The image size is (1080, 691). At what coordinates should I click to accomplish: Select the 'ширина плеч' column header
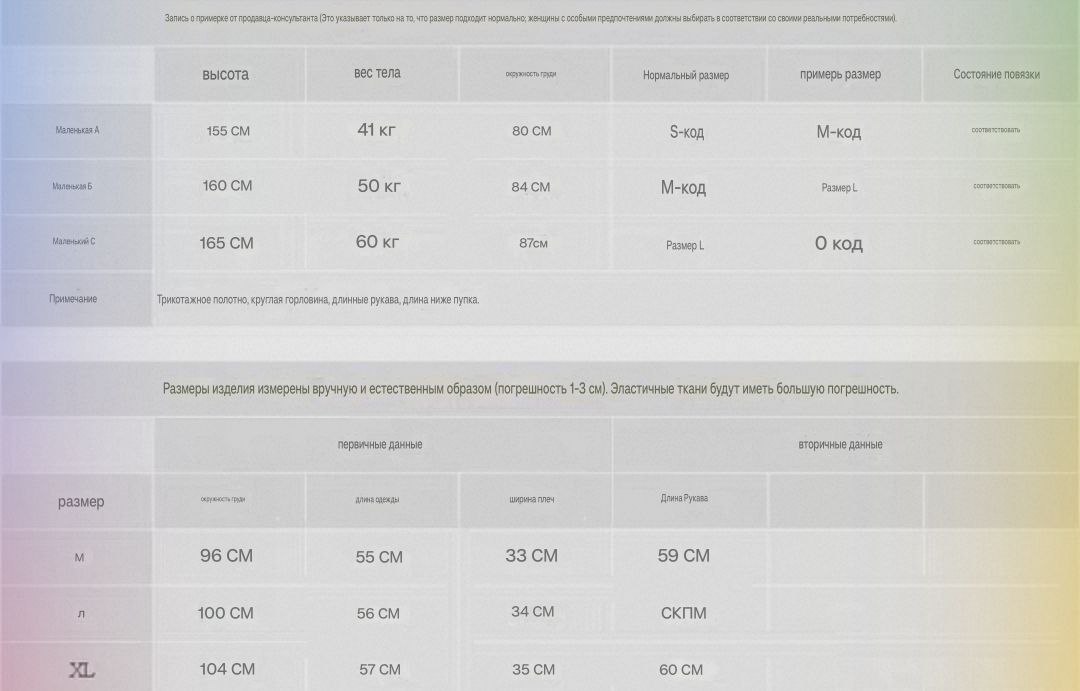pos(531,499)
